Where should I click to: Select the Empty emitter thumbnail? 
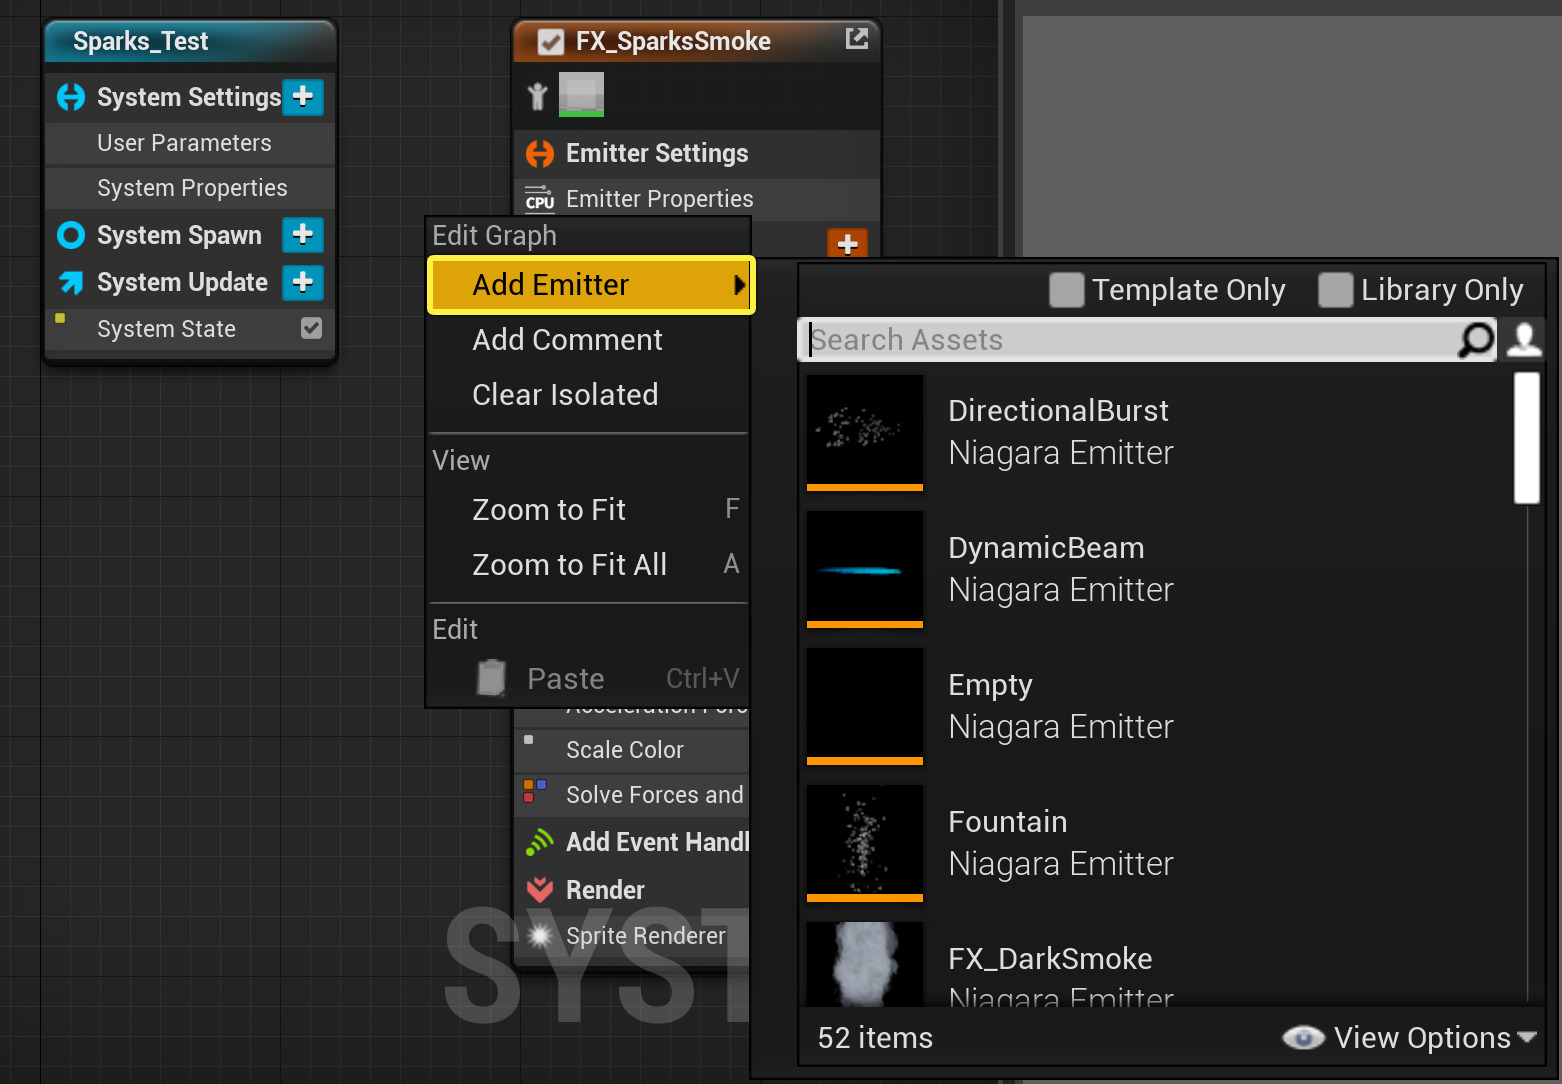coord(865,707)
